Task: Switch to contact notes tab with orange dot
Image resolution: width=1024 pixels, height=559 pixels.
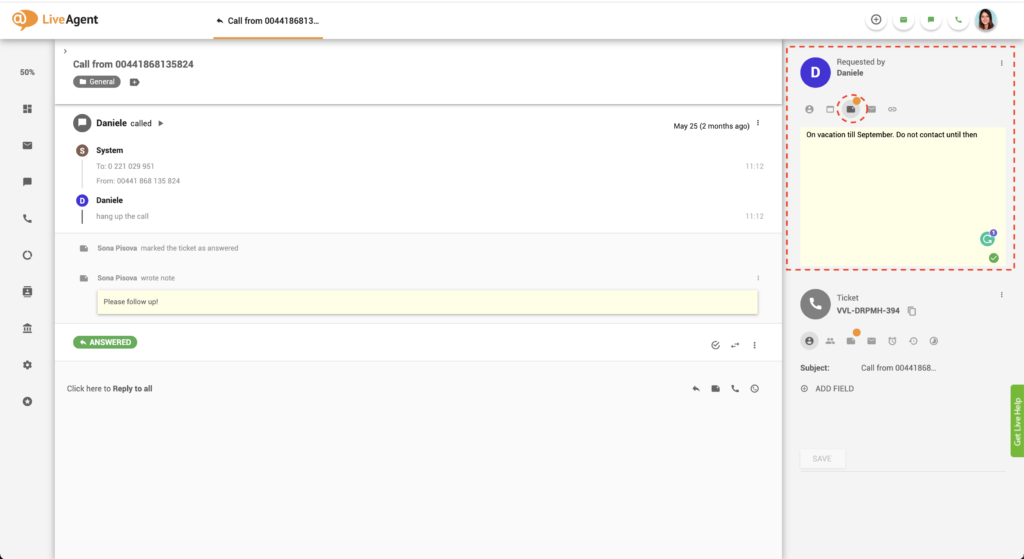Action: [851, 109]
